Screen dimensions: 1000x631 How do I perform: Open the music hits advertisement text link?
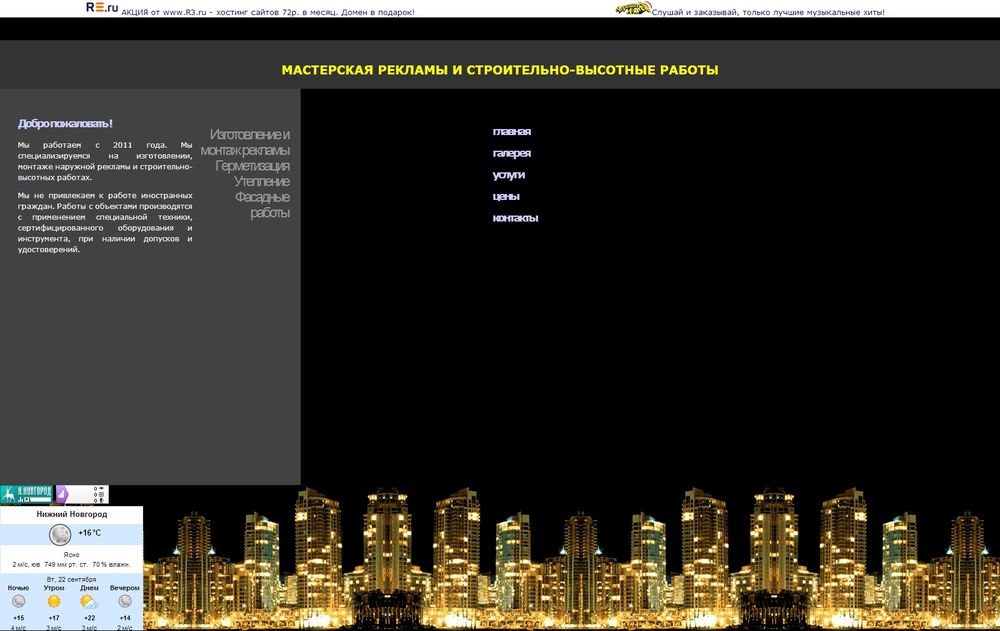(x=768, y=12)
